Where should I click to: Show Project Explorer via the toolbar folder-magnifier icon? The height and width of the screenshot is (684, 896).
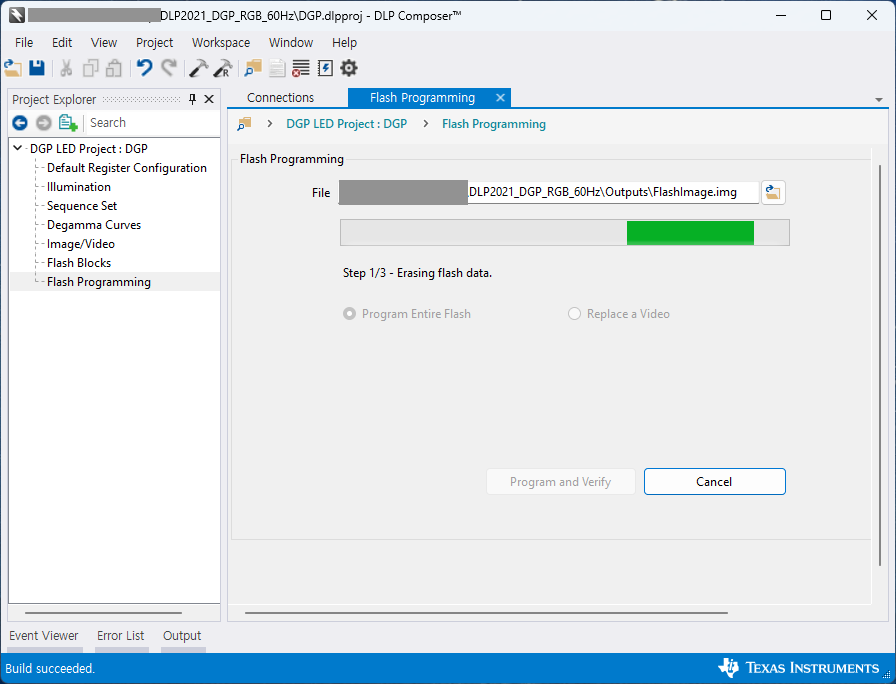coord(253,69)
